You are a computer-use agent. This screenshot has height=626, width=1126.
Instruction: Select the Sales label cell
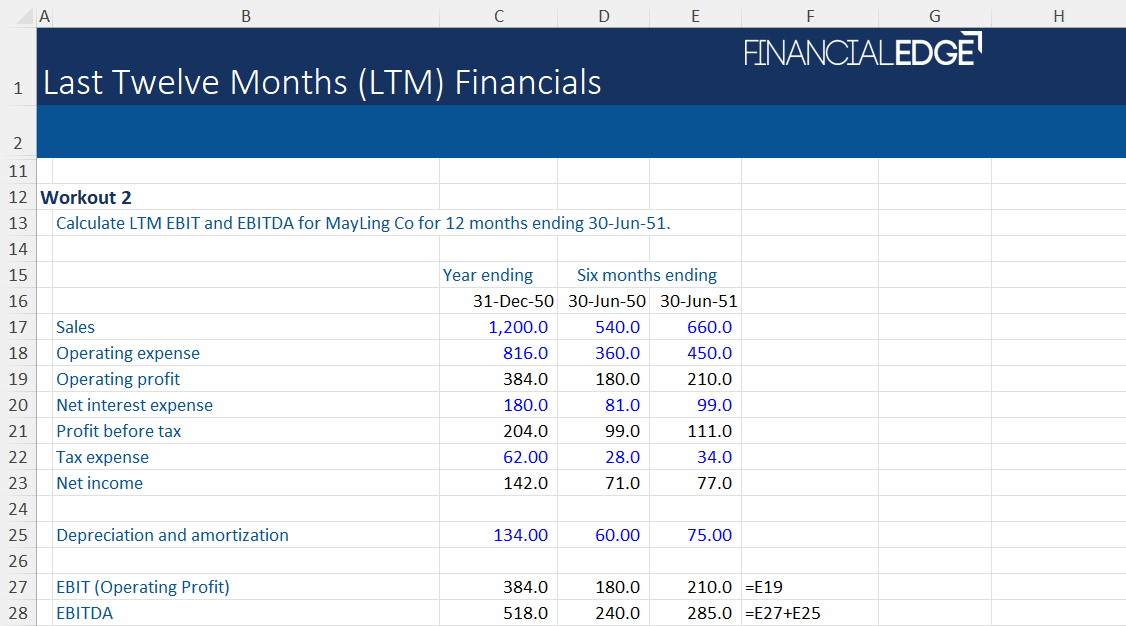click(x=75, y=327)
